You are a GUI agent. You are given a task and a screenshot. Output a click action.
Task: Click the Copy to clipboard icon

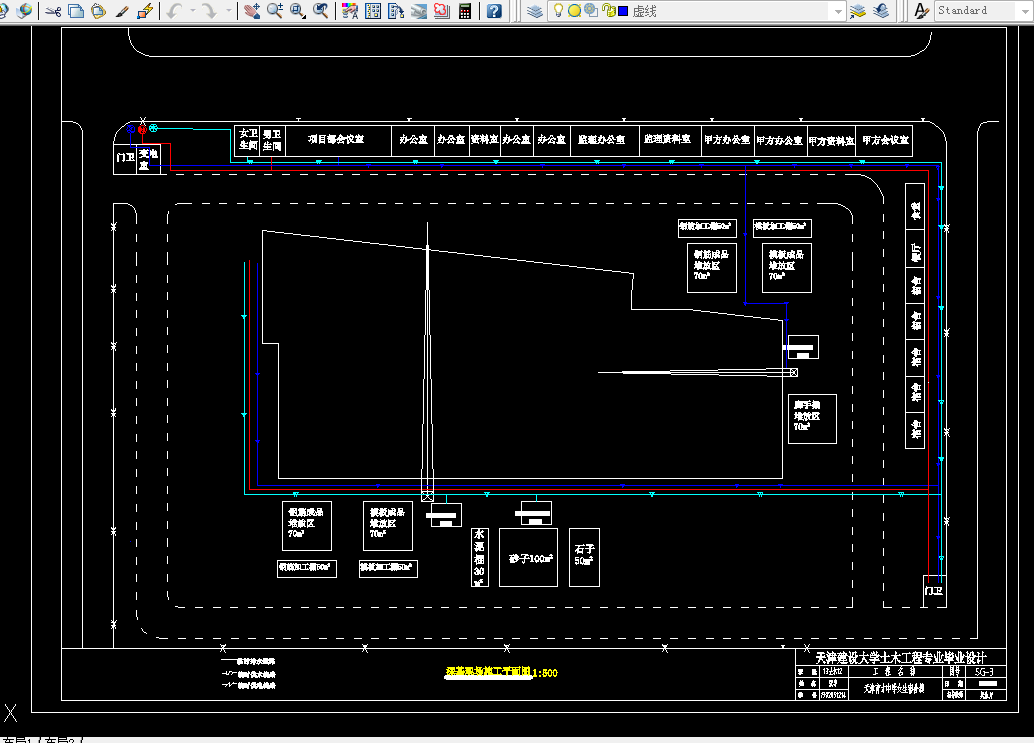click(76, 11)
